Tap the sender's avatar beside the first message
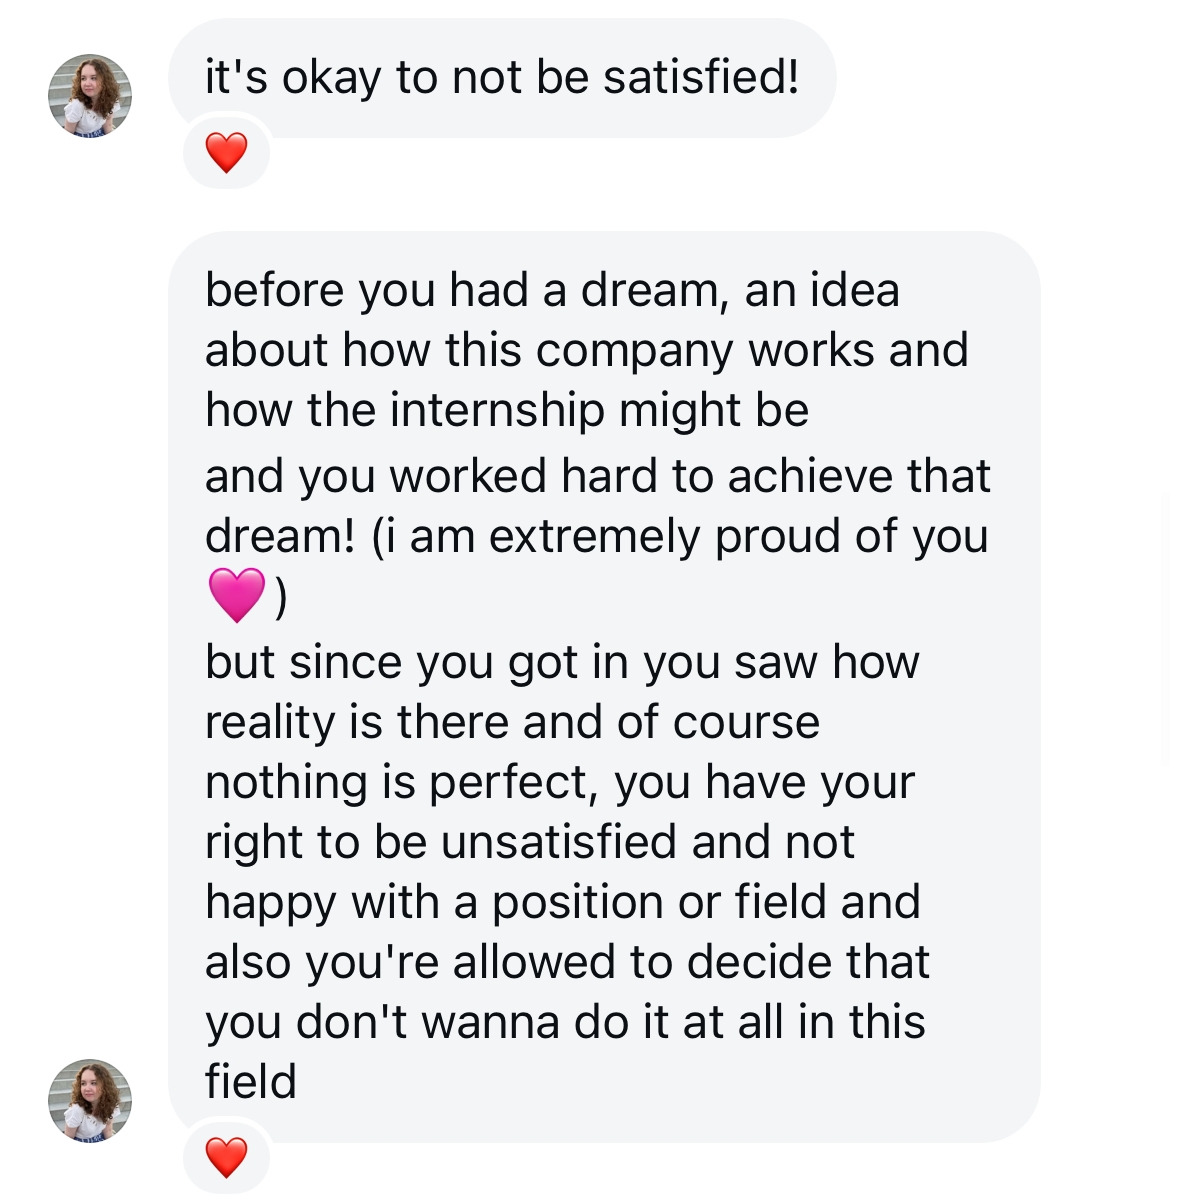The height and width of the screenshot is (1203, 1179). [90, 95]
